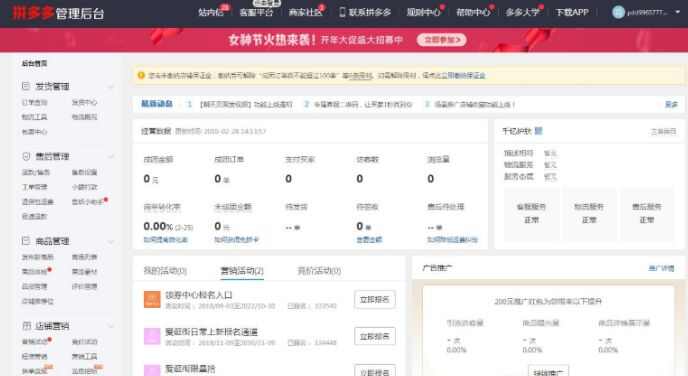688x376 pixels.
Task: Open 订单查询 in sidebar
Action: [x=35, y=102]
